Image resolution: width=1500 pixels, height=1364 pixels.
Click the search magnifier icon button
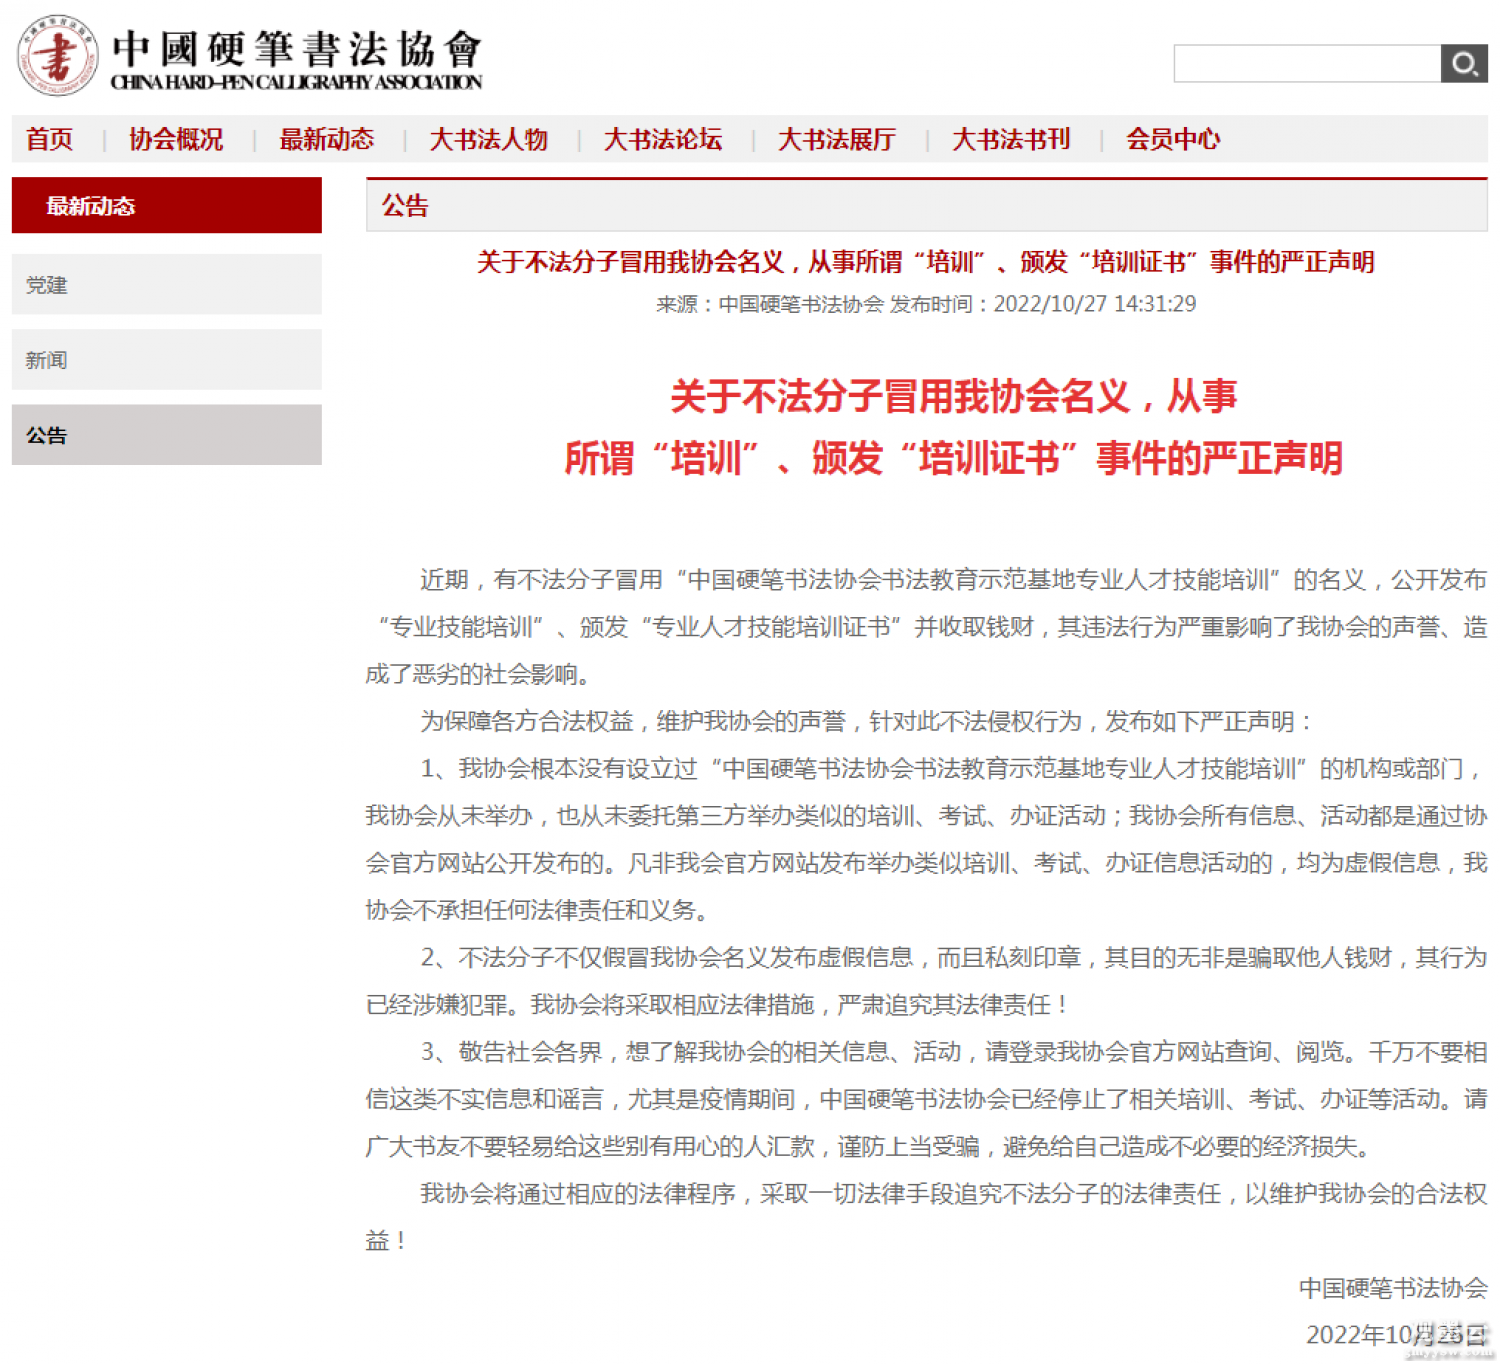tap(1463, 64)
